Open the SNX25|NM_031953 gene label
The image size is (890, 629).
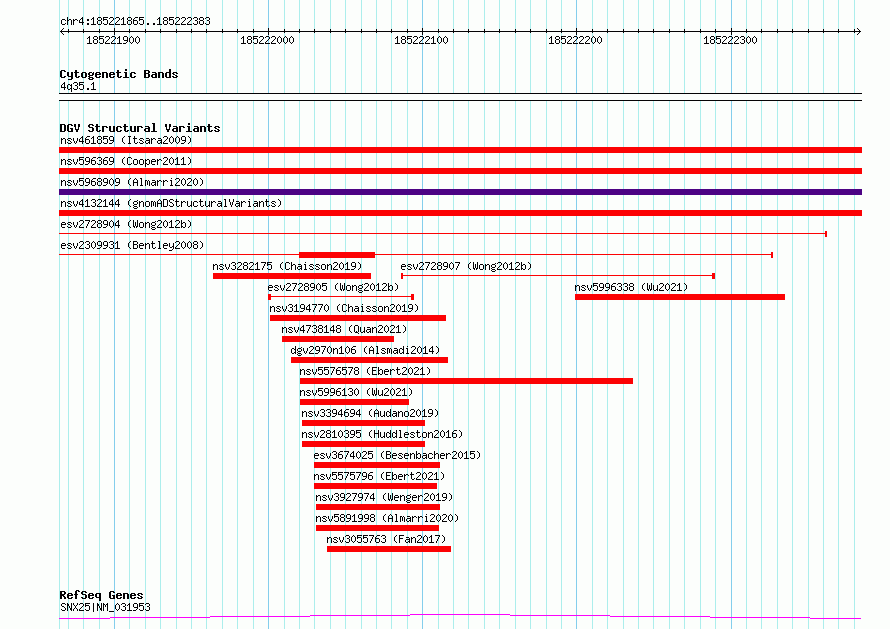pos(105,607)
